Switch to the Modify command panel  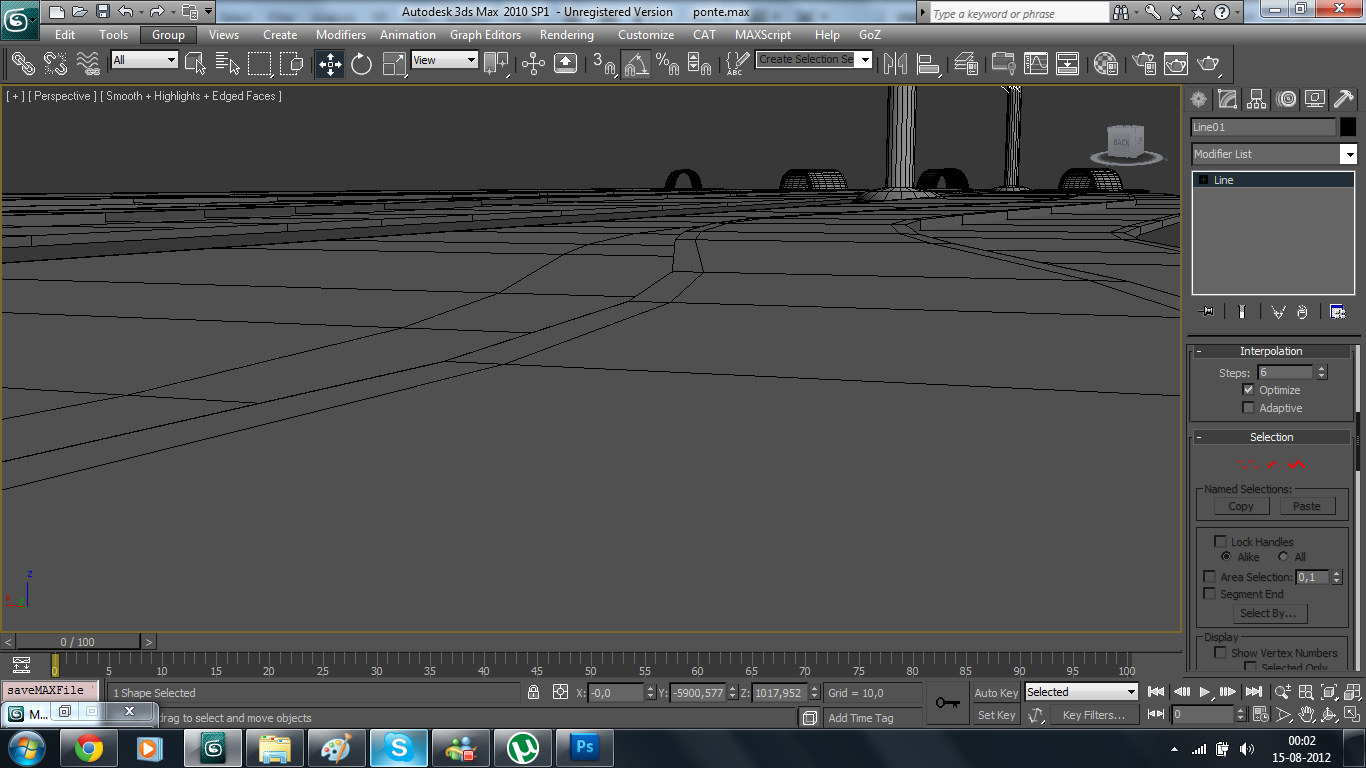coord(1227,98)
